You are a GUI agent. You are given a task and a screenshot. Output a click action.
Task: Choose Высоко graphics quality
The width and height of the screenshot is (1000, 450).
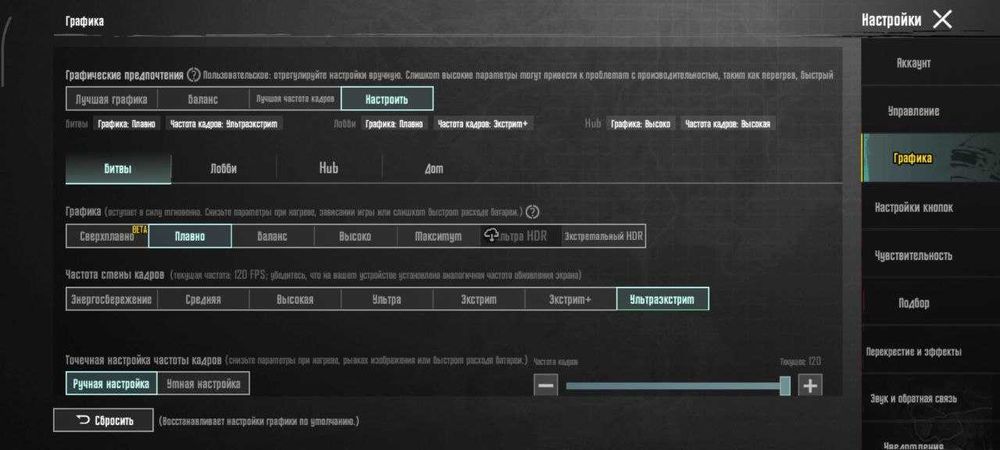coord(355,236)
